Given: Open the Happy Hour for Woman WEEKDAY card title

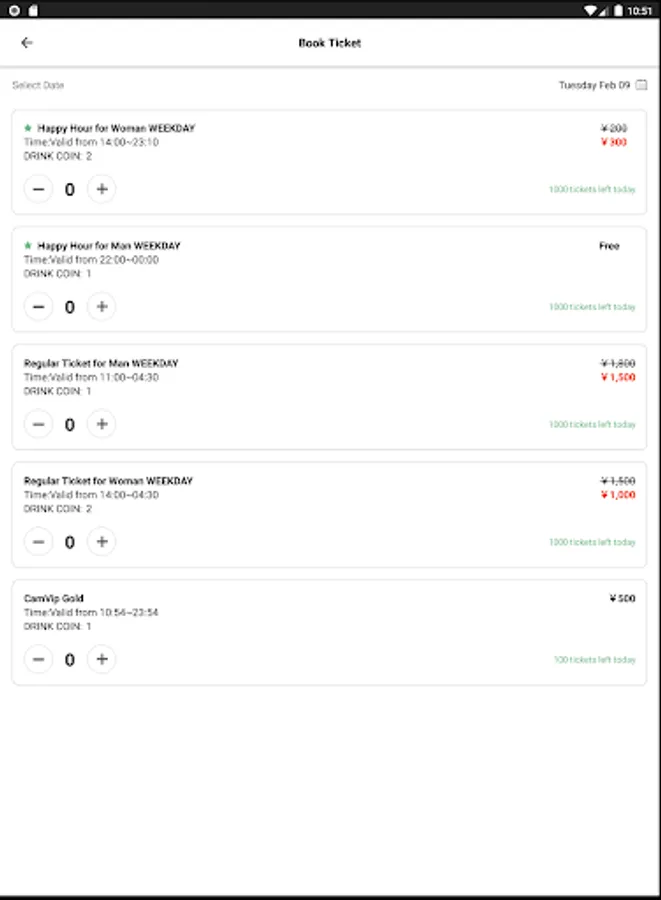Looking at the screenshot, I should coord(116,128).
